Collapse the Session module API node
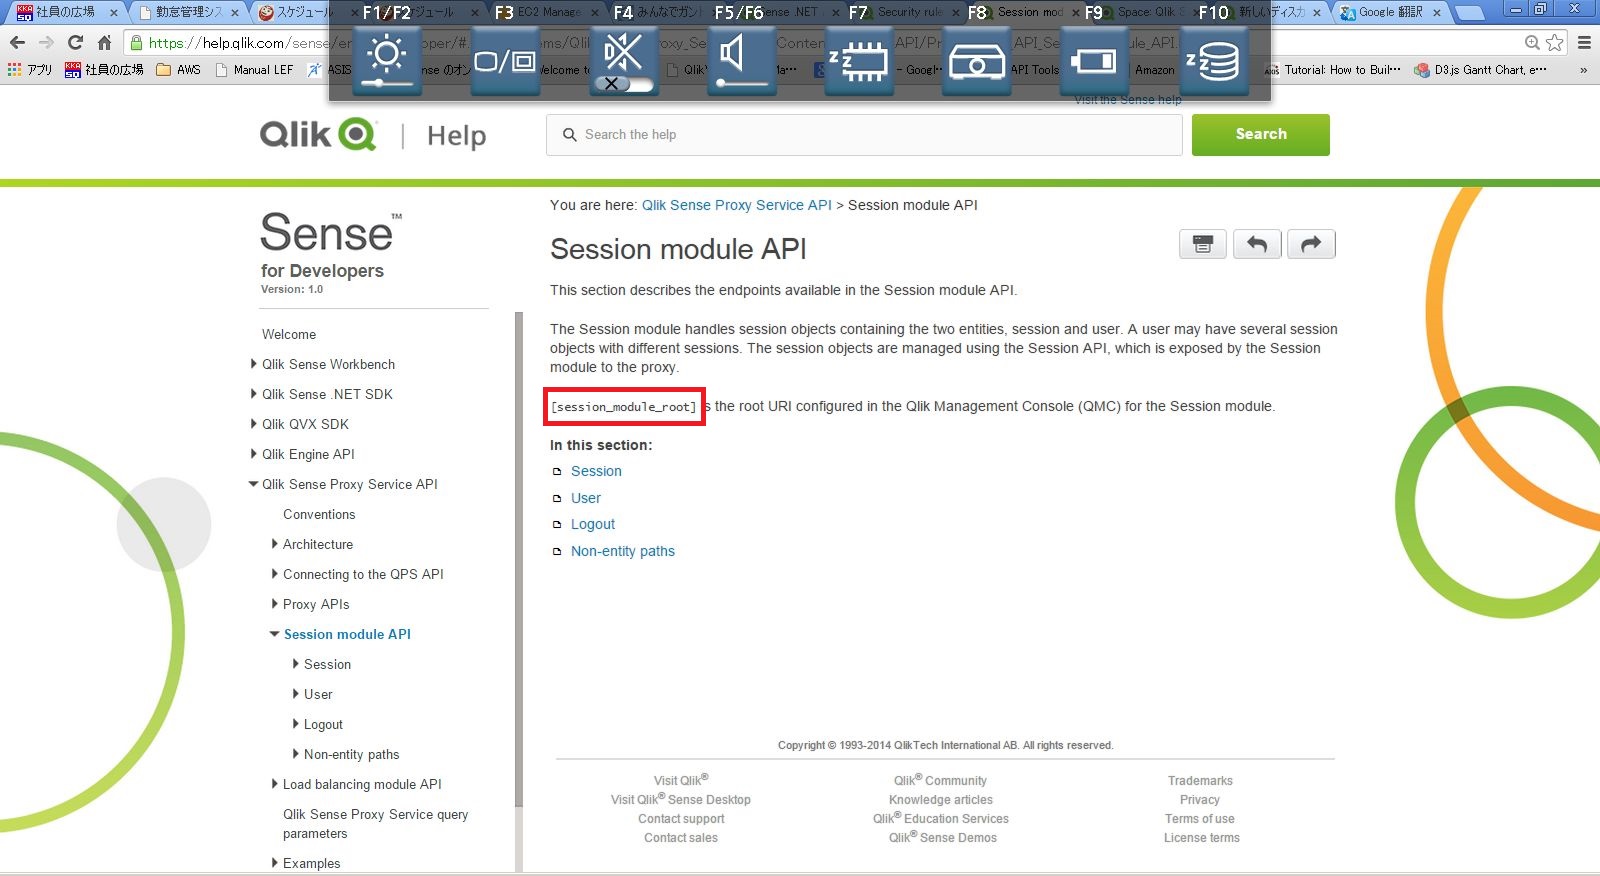 click(x=275, y=634)
